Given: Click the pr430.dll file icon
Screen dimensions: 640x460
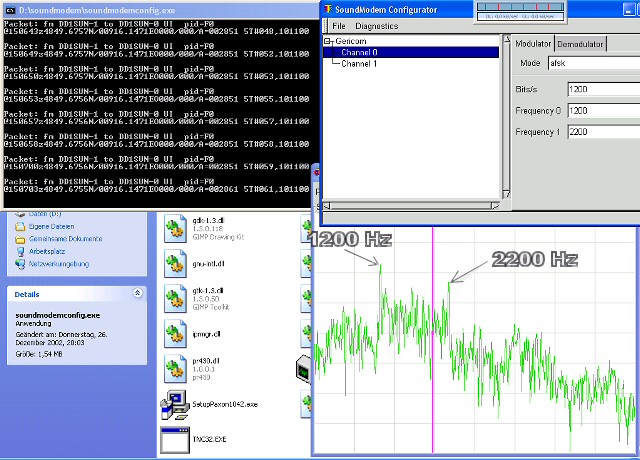Looking at the screenshot, I should (x=176, y=366).
